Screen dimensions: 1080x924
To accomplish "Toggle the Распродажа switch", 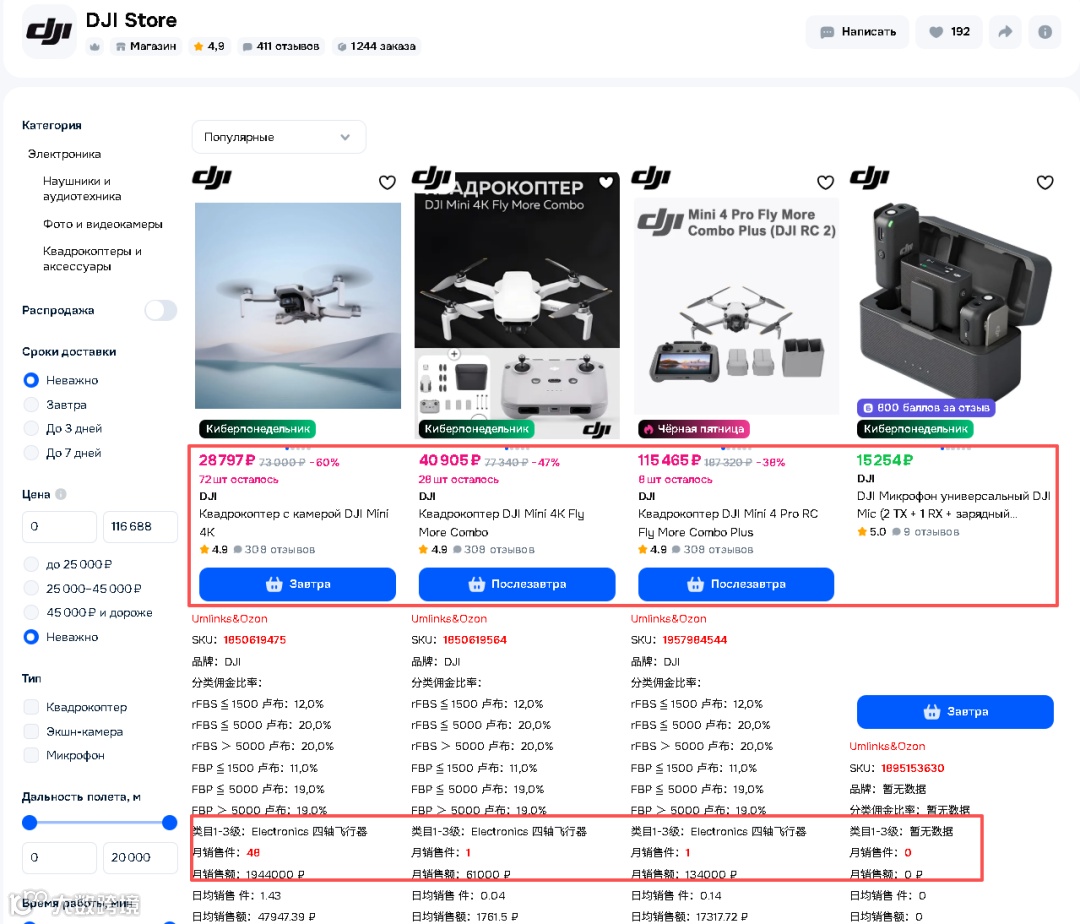I will 160,311.
